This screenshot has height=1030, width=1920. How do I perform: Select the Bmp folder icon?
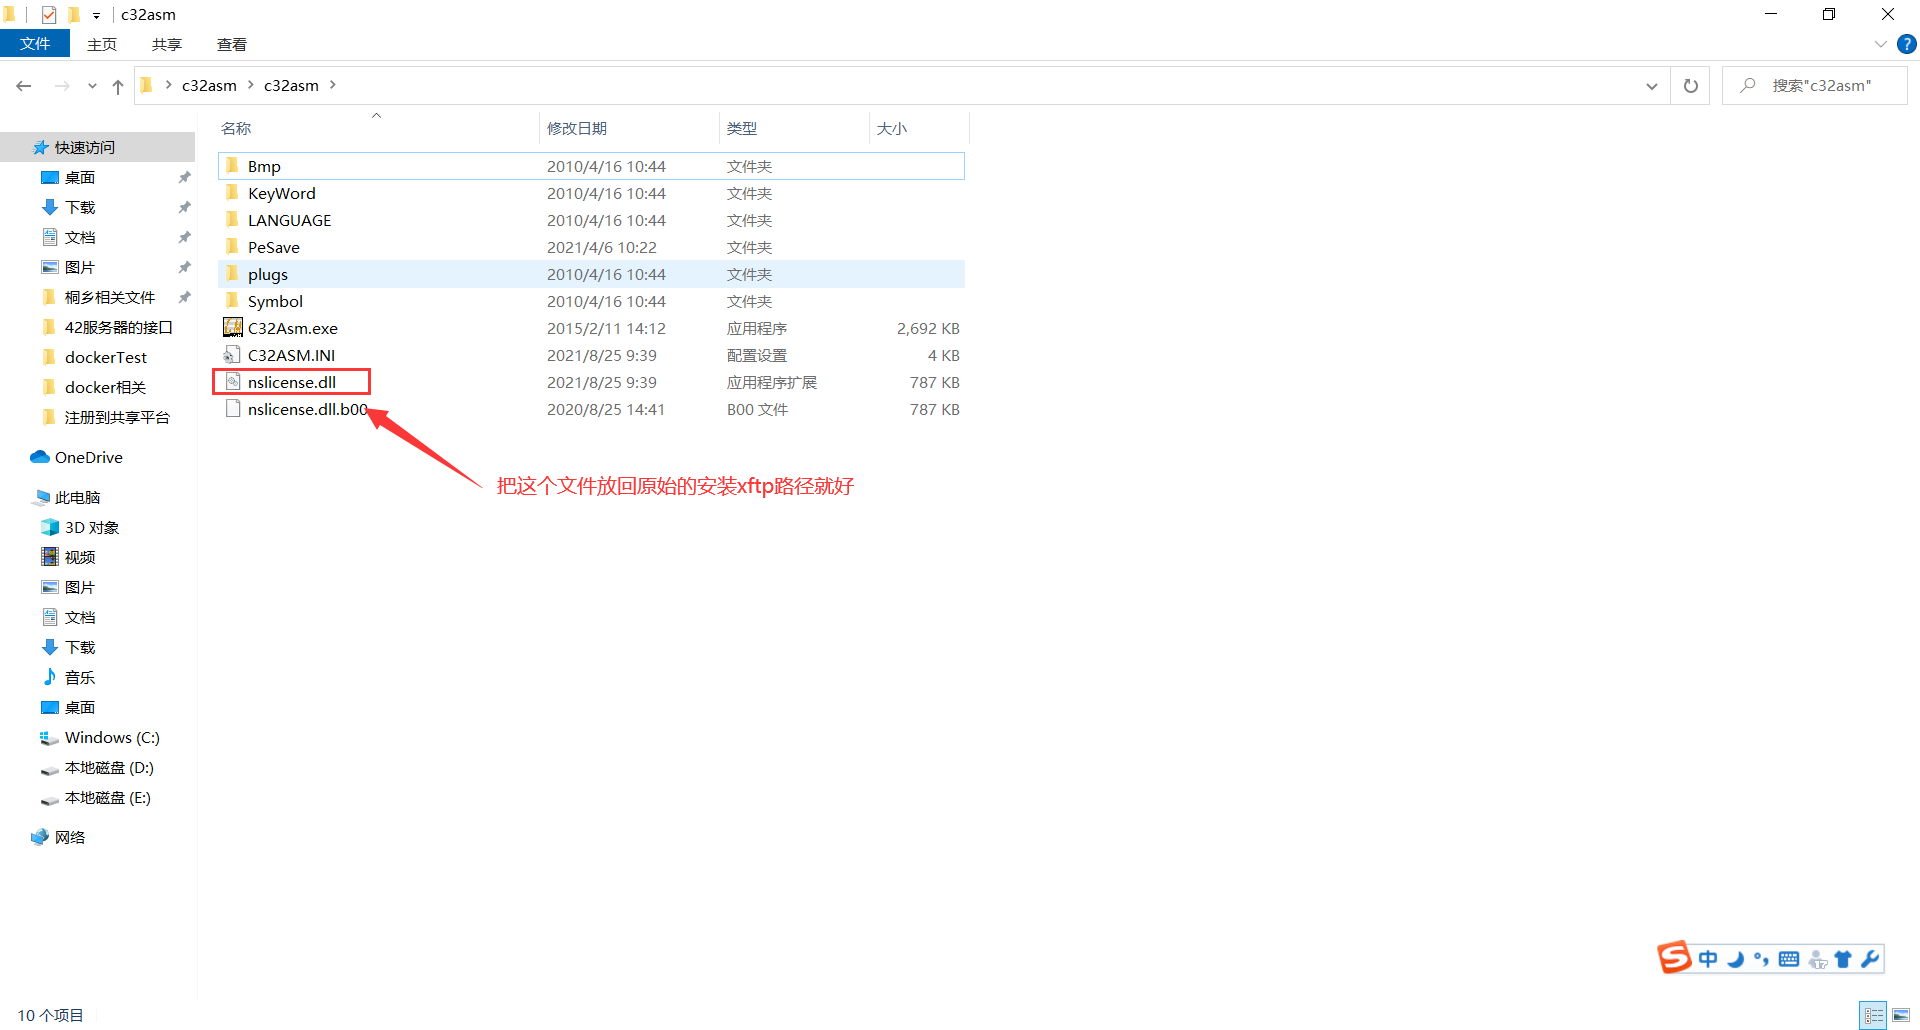pyautogui.click(x=232, y=165)
